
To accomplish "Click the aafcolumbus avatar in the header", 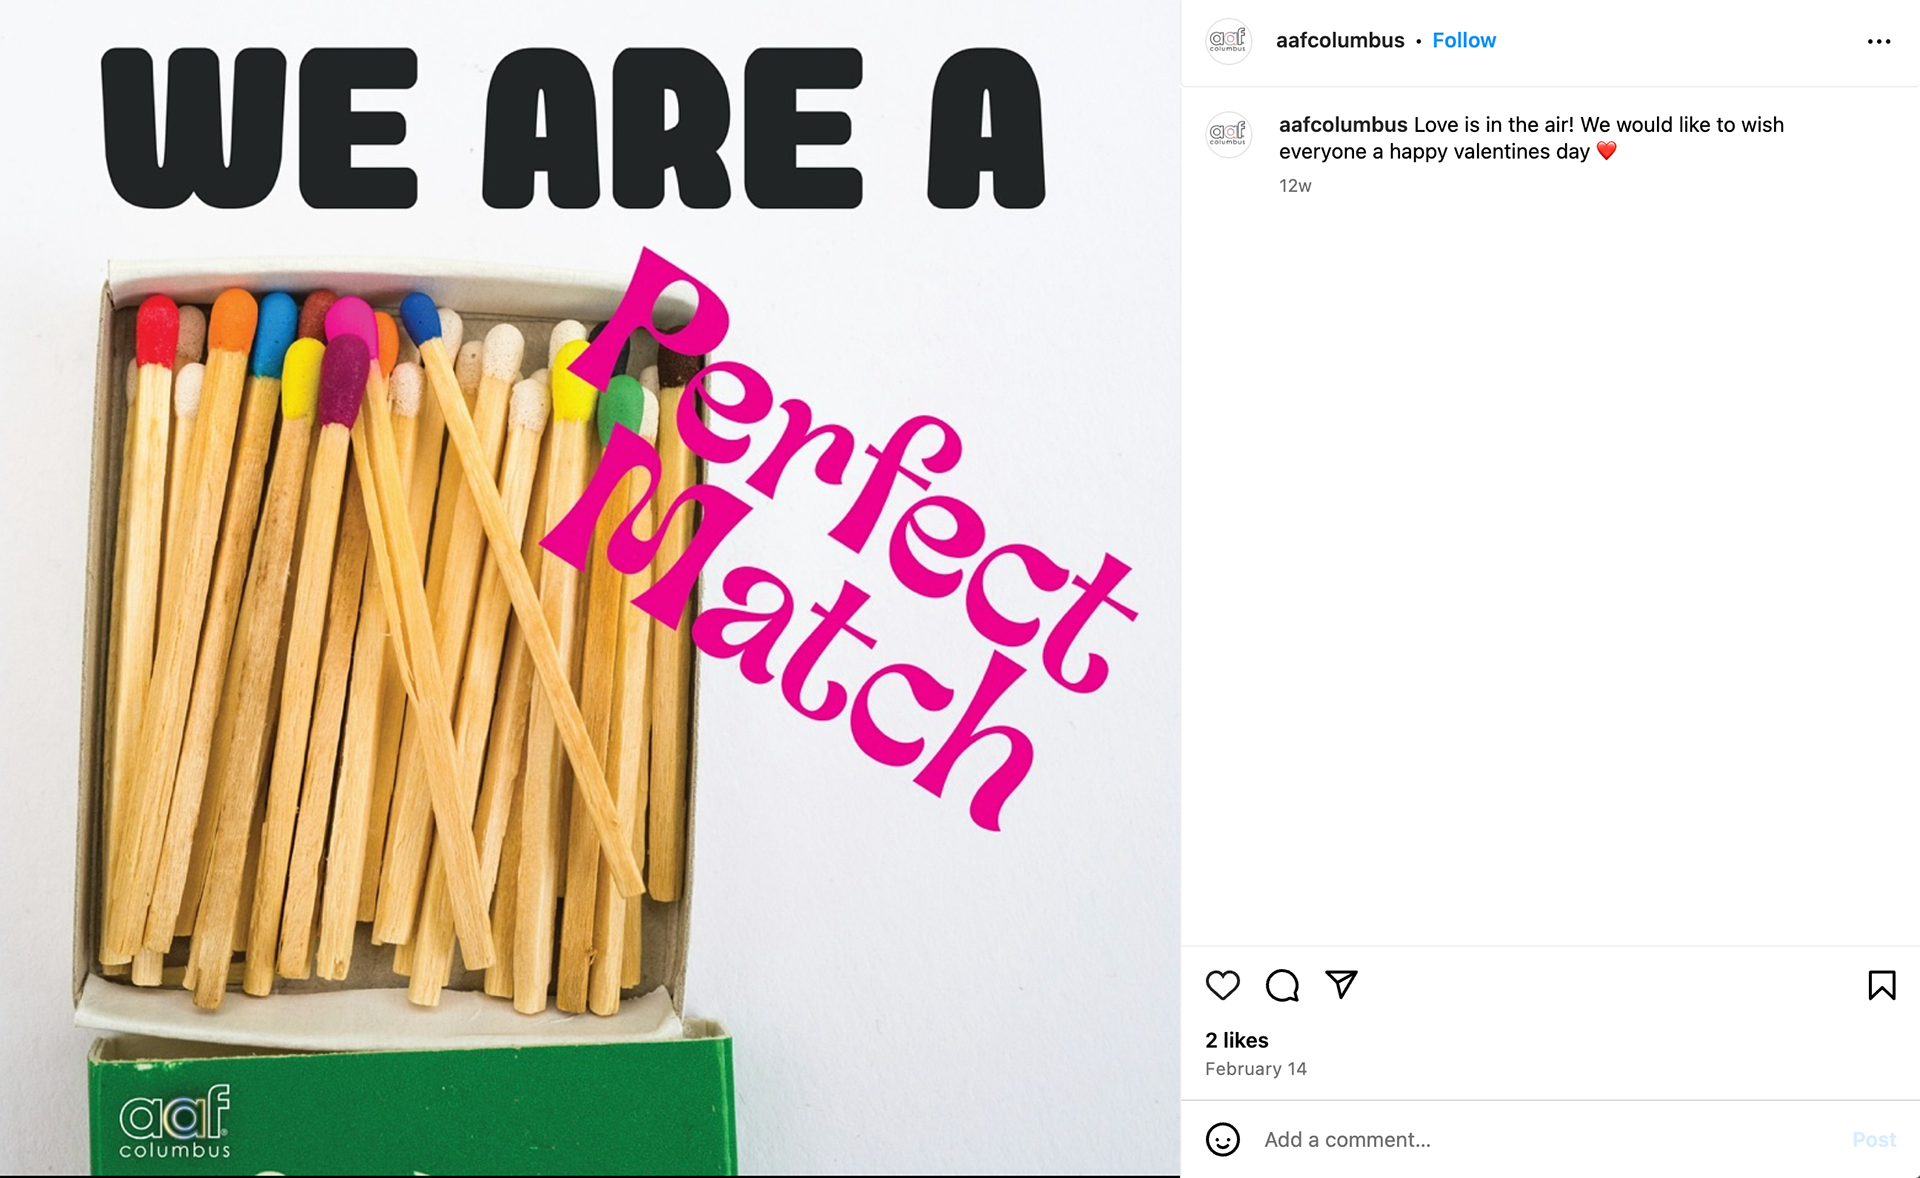I will (1229, 41).
